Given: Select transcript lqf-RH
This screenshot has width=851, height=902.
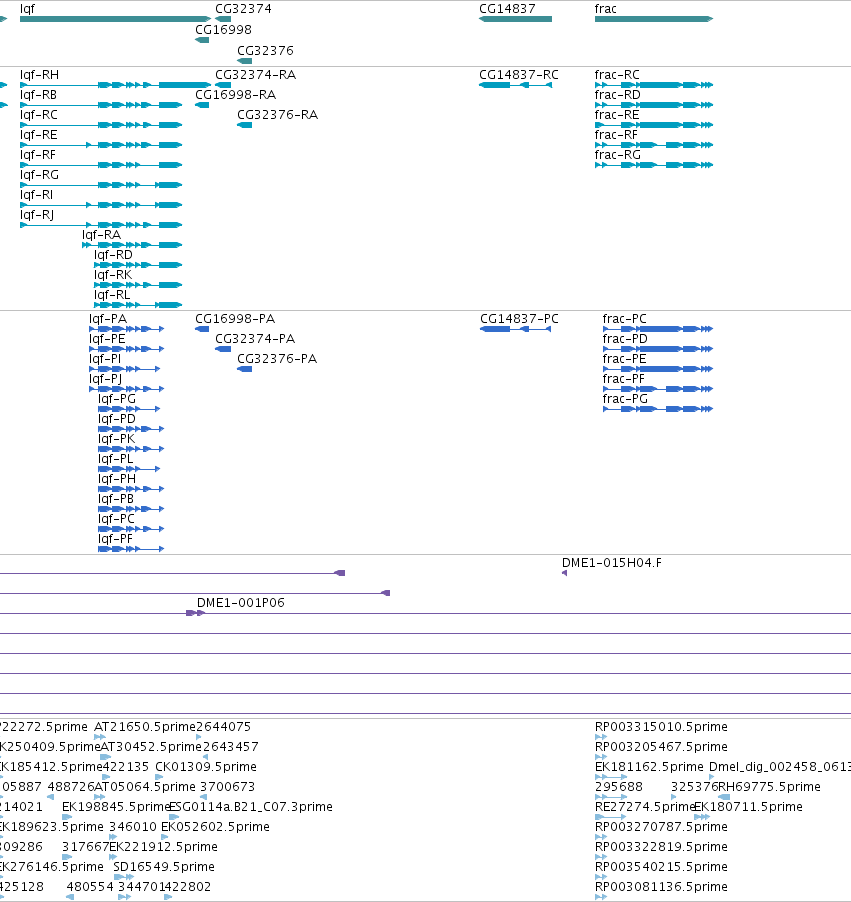Looking at the screenshot, I should click(x=115, y=85).
